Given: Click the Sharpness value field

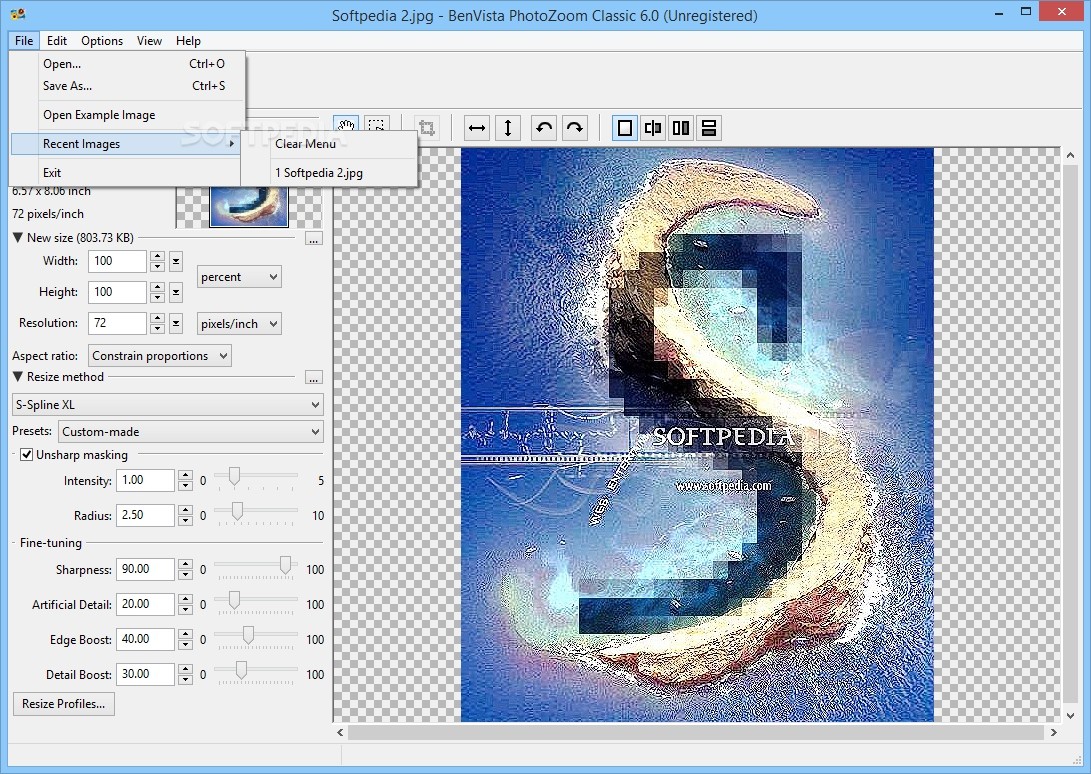Looking at the screenshot, I should 145,569.
